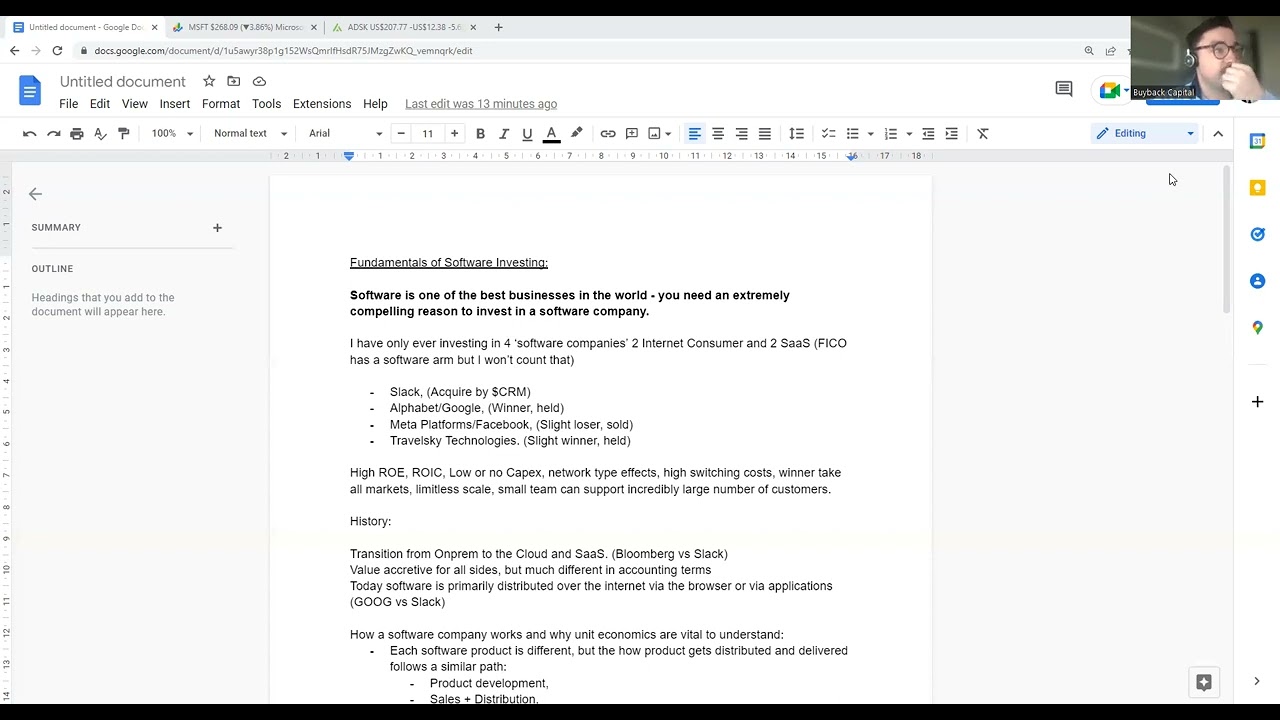Click the Spelling and grammar check icon
The image size is (1280, 720).
pos(100,133)
